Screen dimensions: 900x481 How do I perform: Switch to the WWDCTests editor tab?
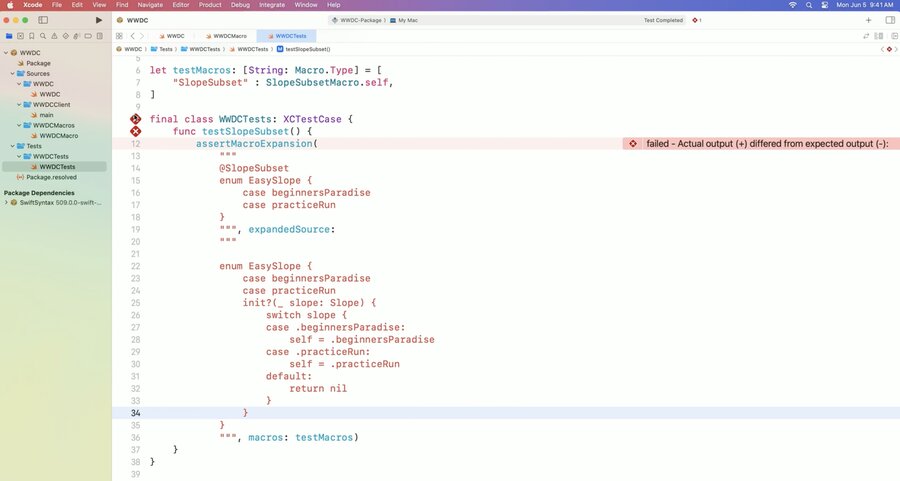(x=286, y=36)
